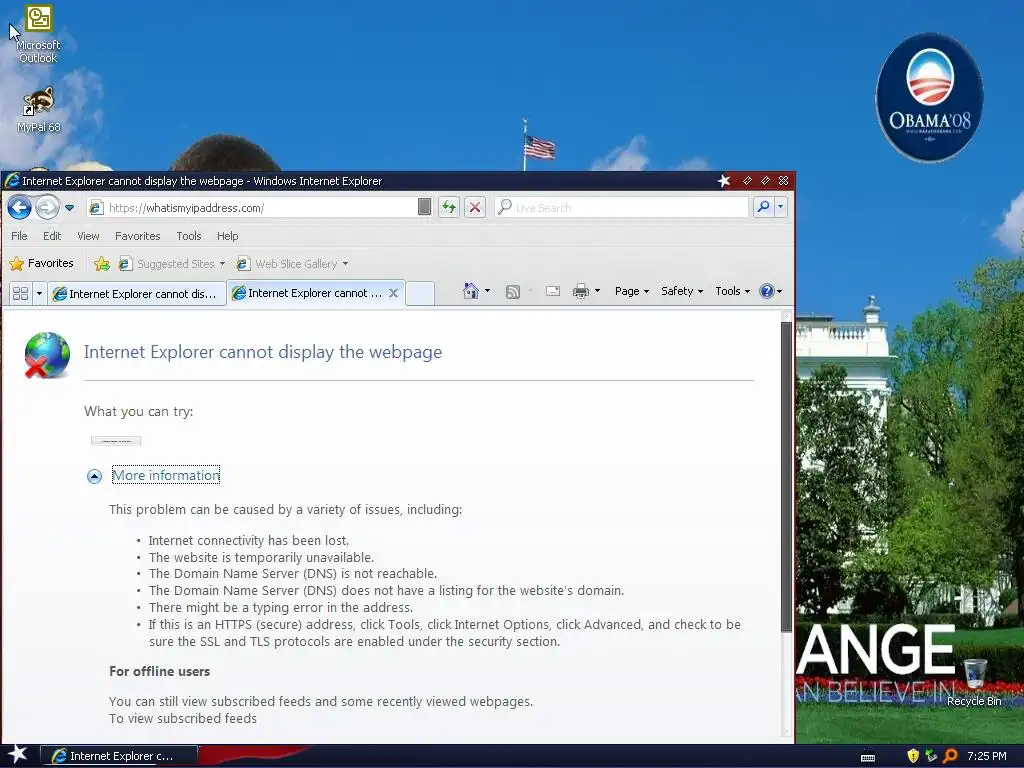
Task: Open search provider dropdown arrow
Action: pos(780,207)
